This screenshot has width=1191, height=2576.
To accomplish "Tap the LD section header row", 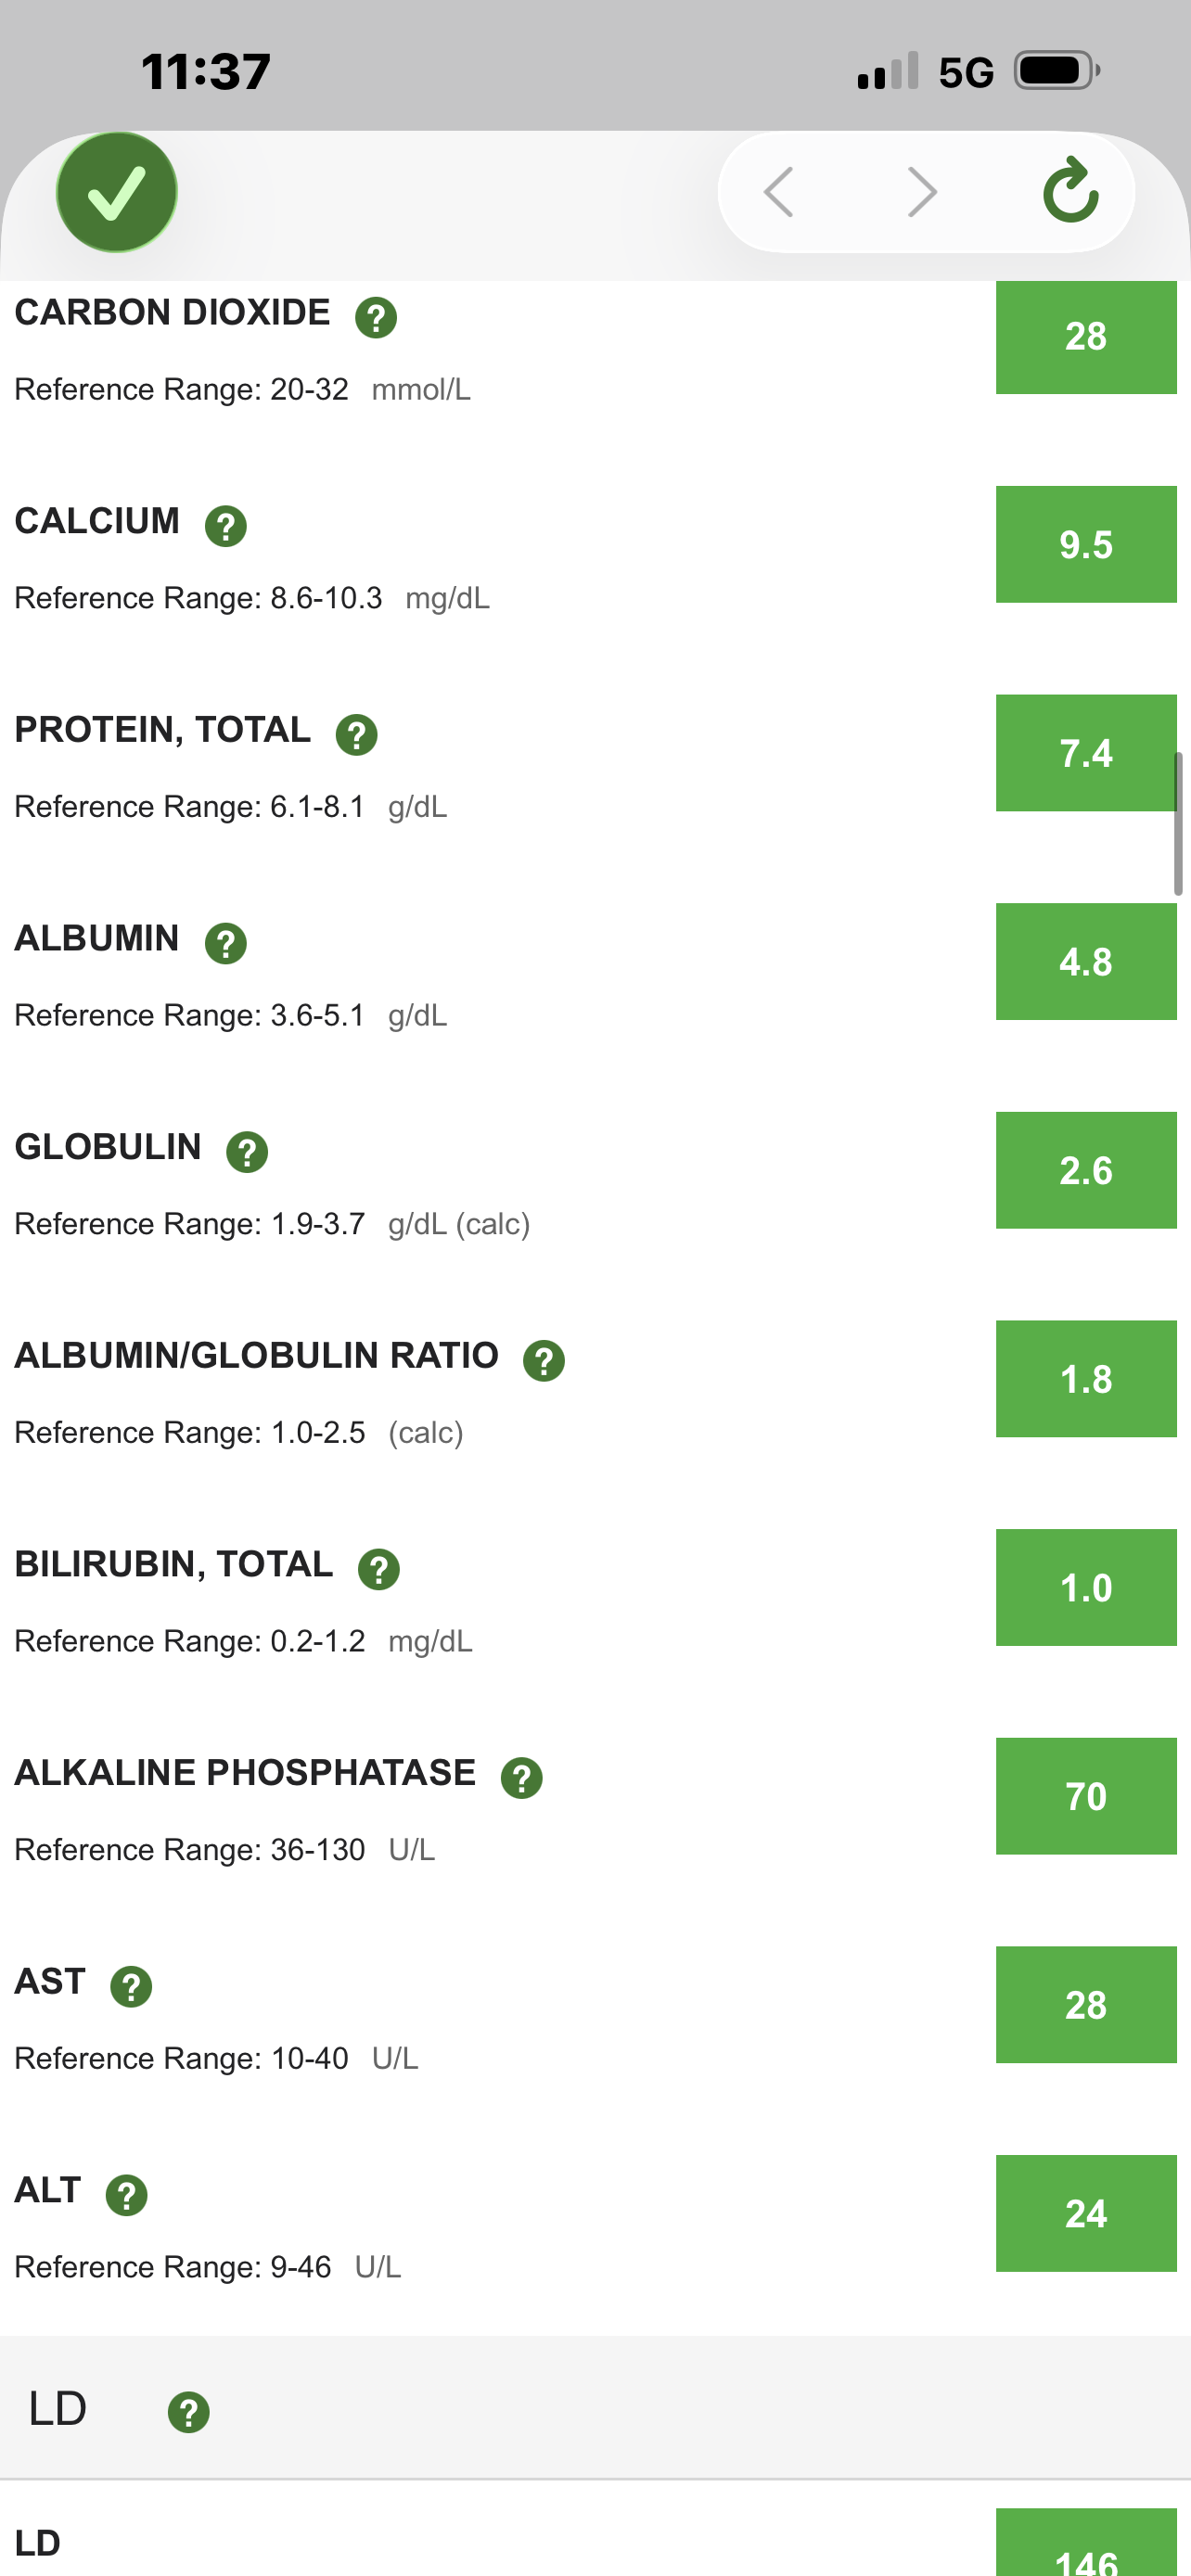I will [595, 2408].
